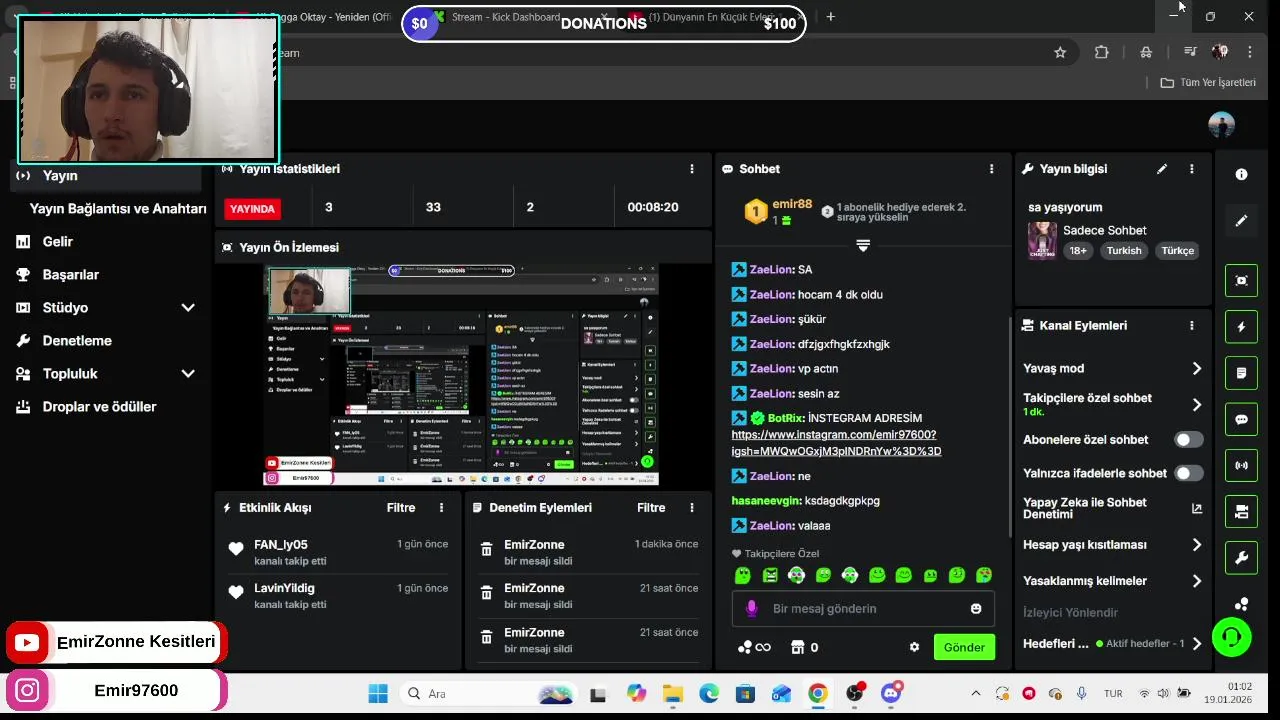This screenshot has width=1280, height=720.
Task: Open Hedefleri active goals chevron
Action: coord(1196,644)
